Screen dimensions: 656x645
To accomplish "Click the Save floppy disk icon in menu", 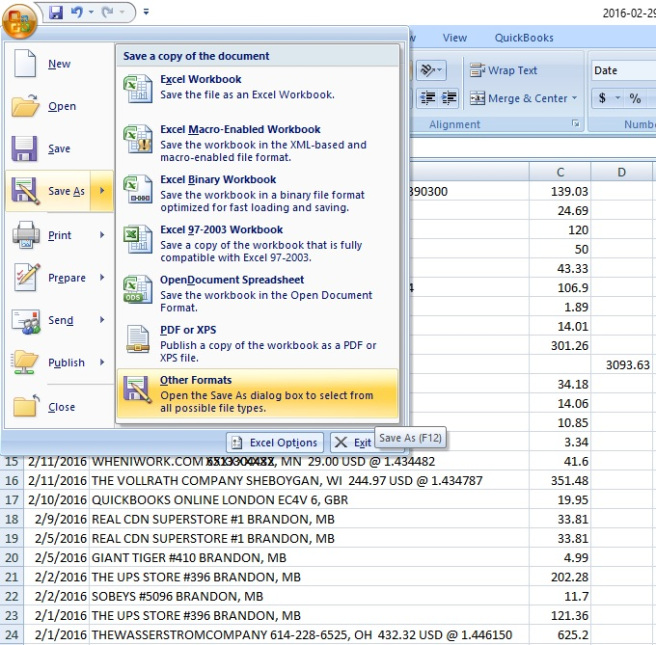I will [24, 148].
